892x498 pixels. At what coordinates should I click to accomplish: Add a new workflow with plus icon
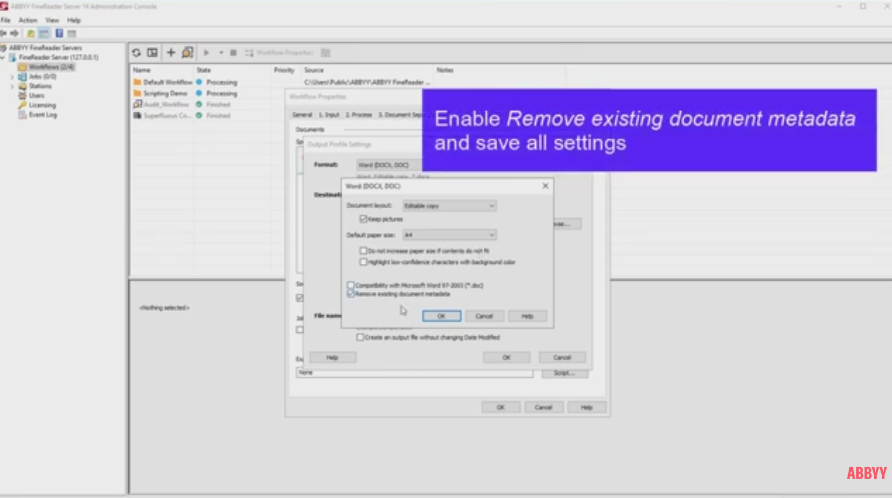pyautogui.click(x=171, y=53)
